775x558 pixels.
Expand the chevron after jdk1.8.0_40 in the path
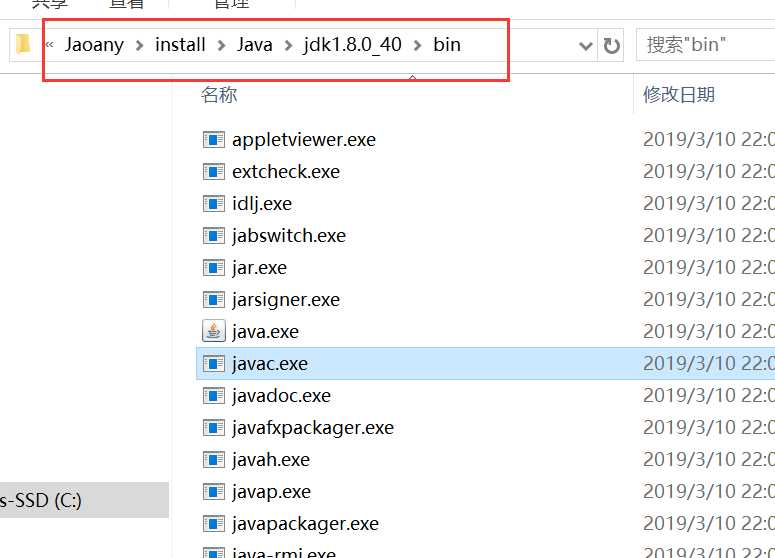418,45
